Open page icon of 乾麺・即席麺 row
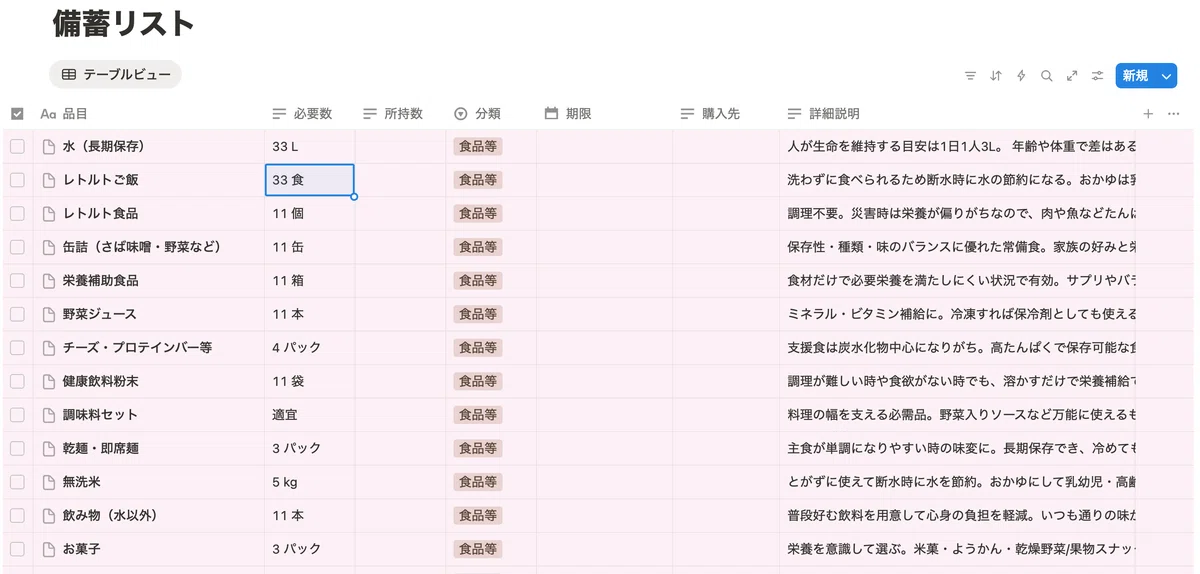Image resolution: width=1200 pixels, height=574 pixels. coord(48,448)
